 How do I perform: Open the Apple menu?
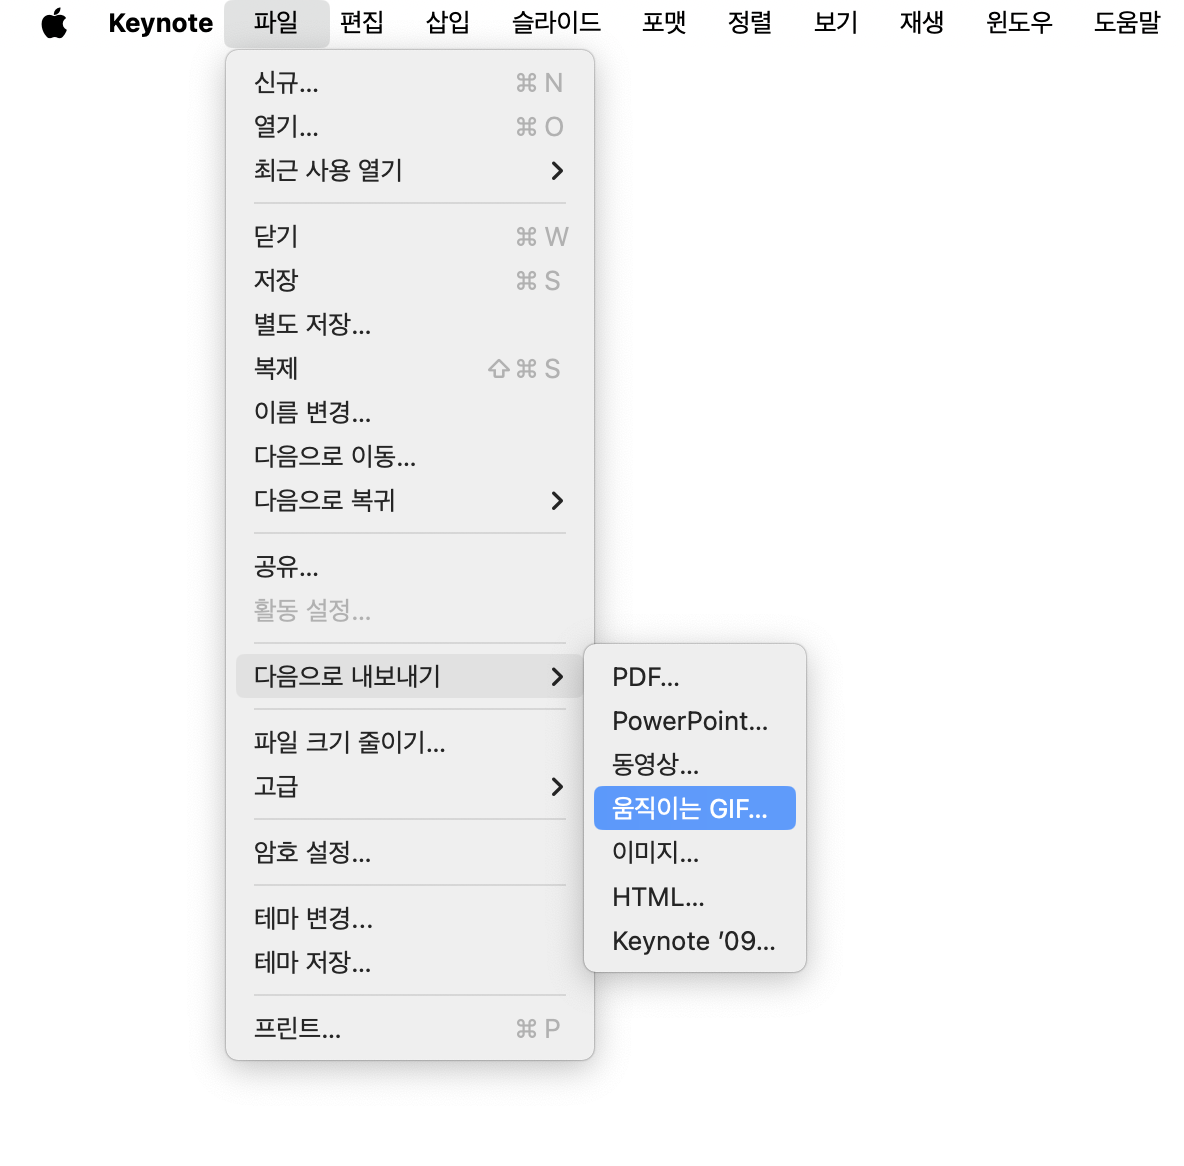[x=55, y=23]
